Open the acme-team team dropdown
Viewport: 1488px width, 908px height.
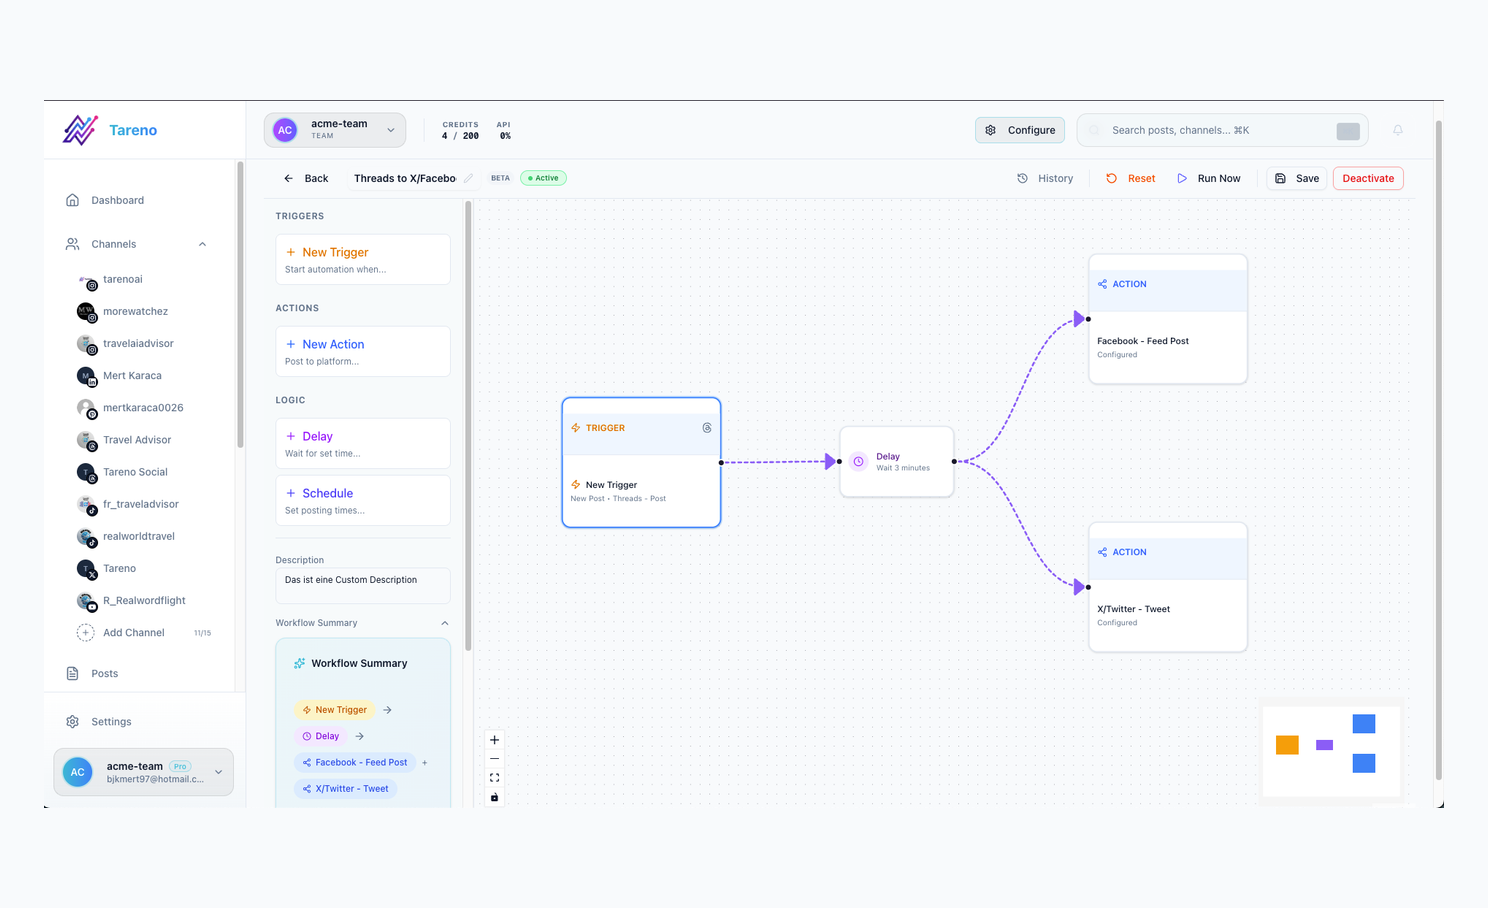pyautogui.click(x=335, y=130)
